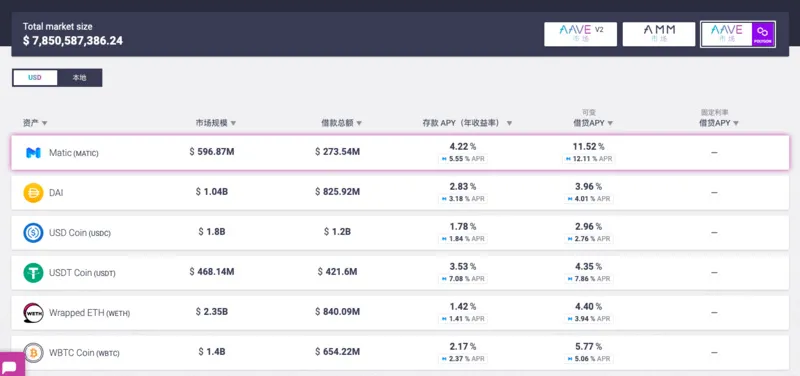Click the USDT Tether icon
This screenshot has width=800, height=376.
(33, 273)
